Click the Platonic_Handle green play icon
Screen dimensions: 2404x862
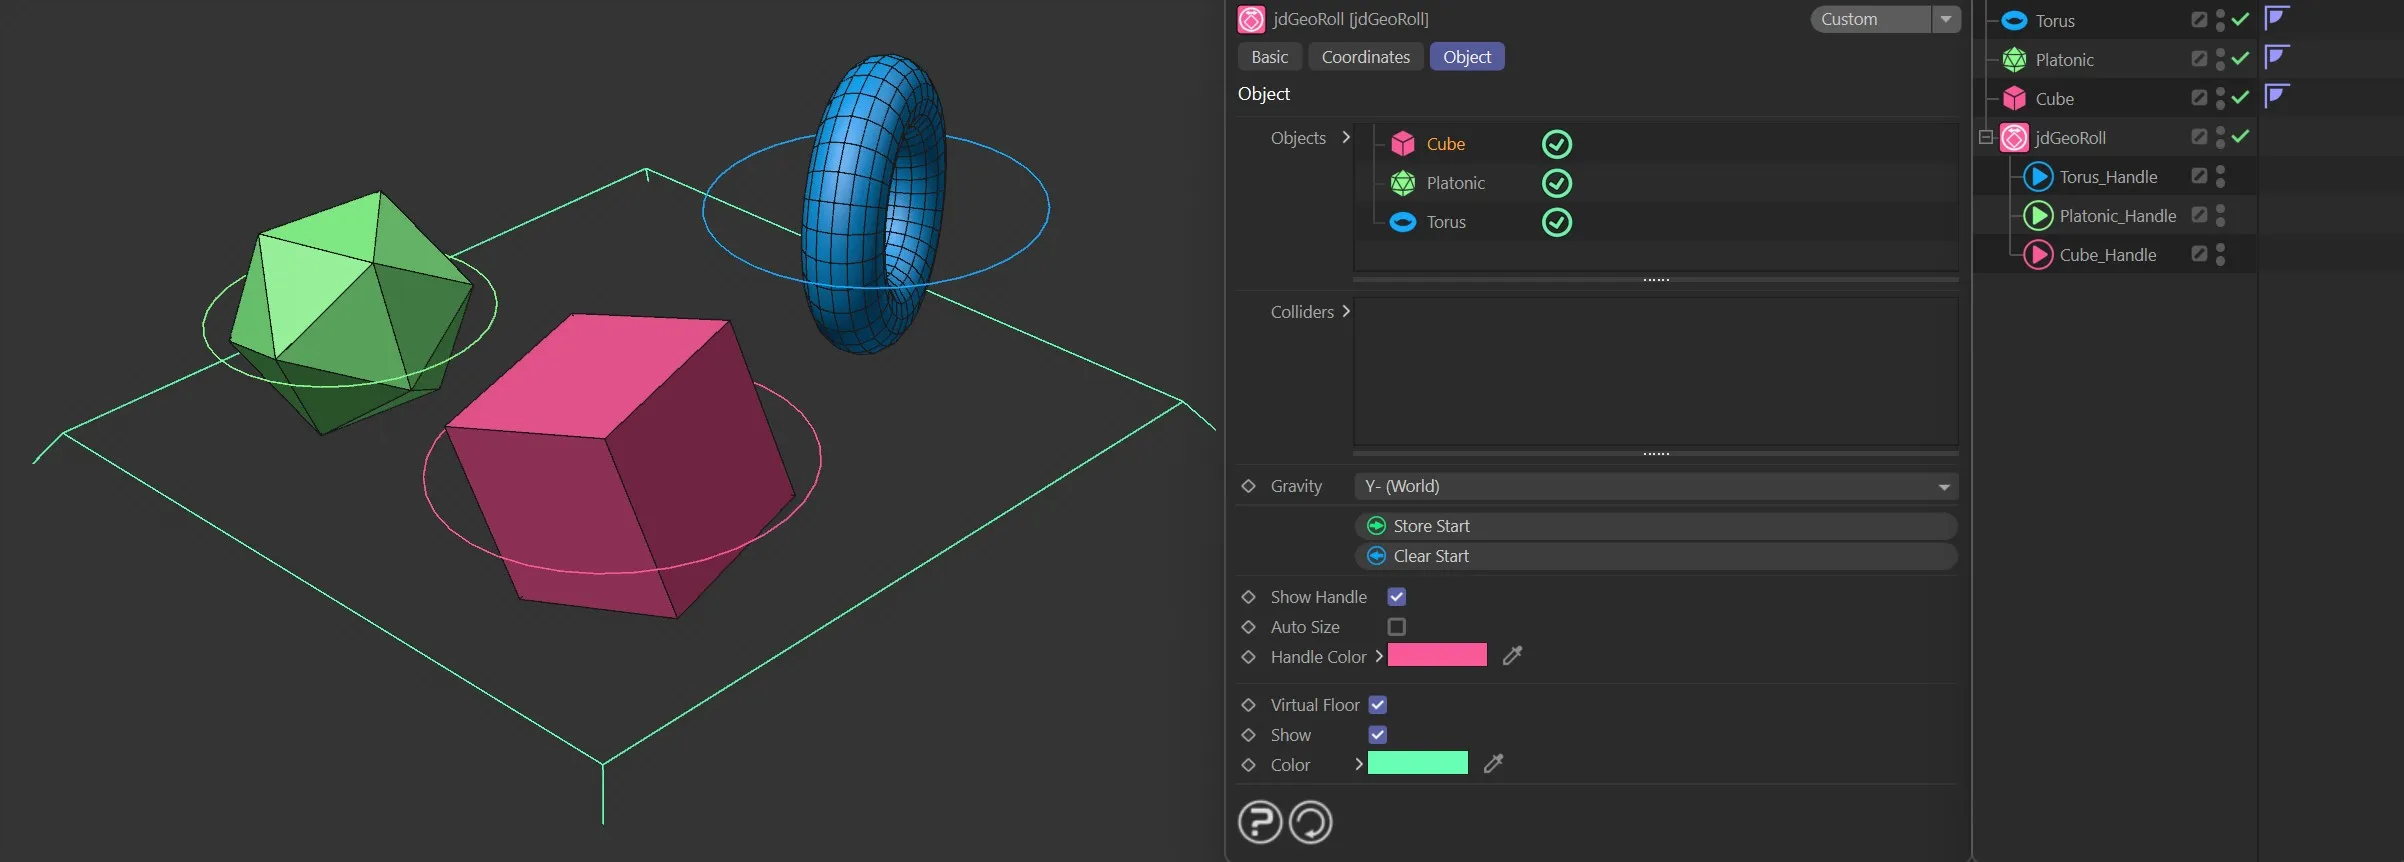[x=2037, y=216]
